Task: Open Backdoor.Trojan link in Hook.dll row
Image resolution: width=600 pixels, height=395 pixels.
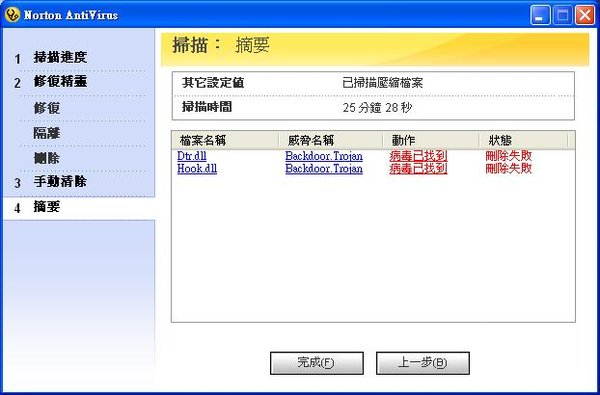Action: click(x=324, y=168)
